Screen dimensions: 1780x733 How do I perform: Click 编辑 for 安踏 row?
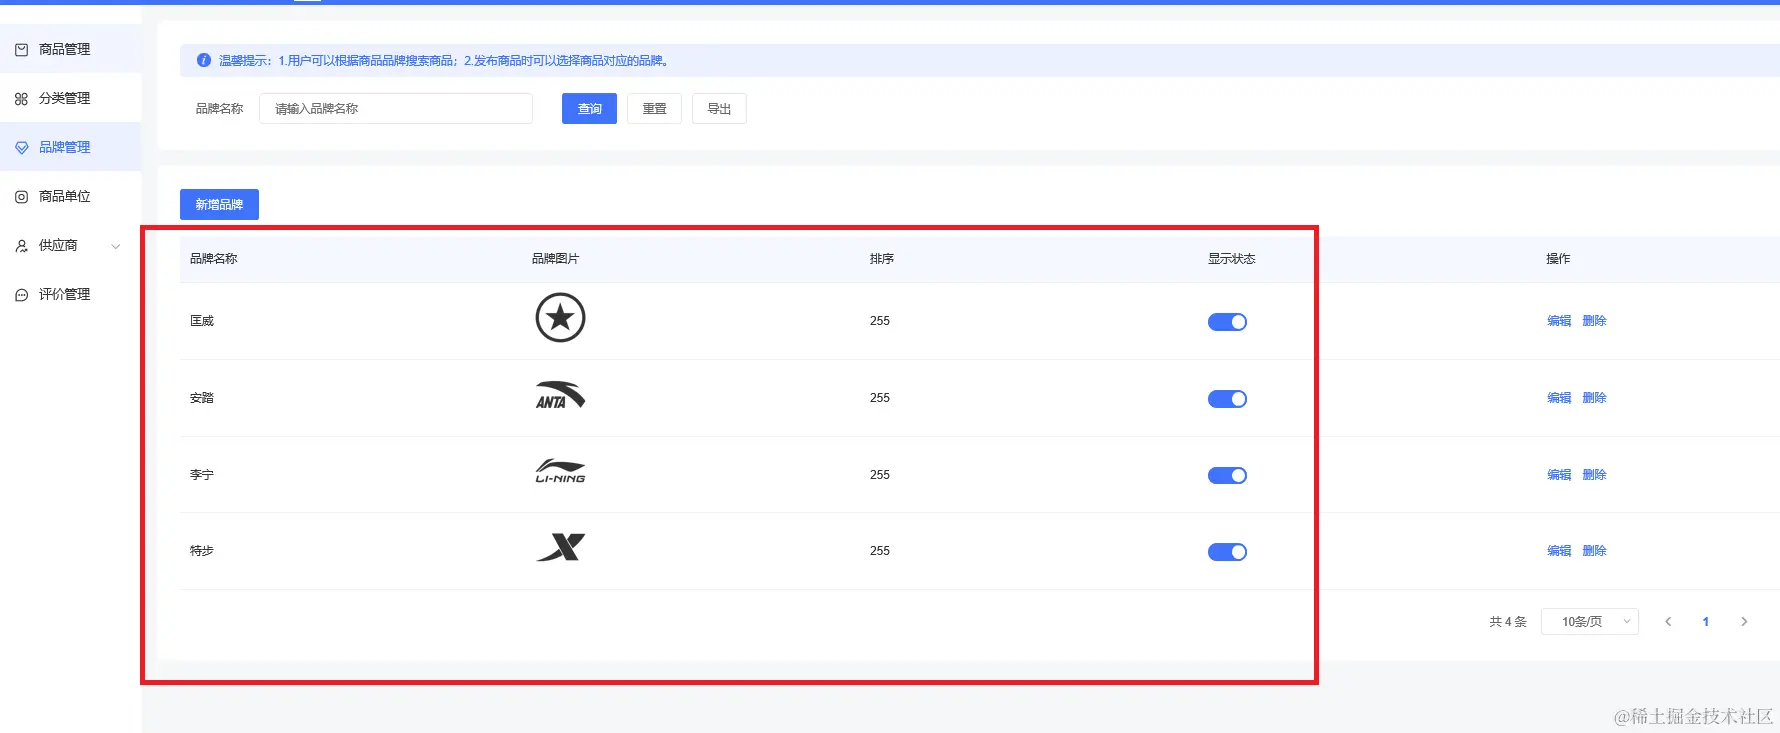[x=1559, y=398]
